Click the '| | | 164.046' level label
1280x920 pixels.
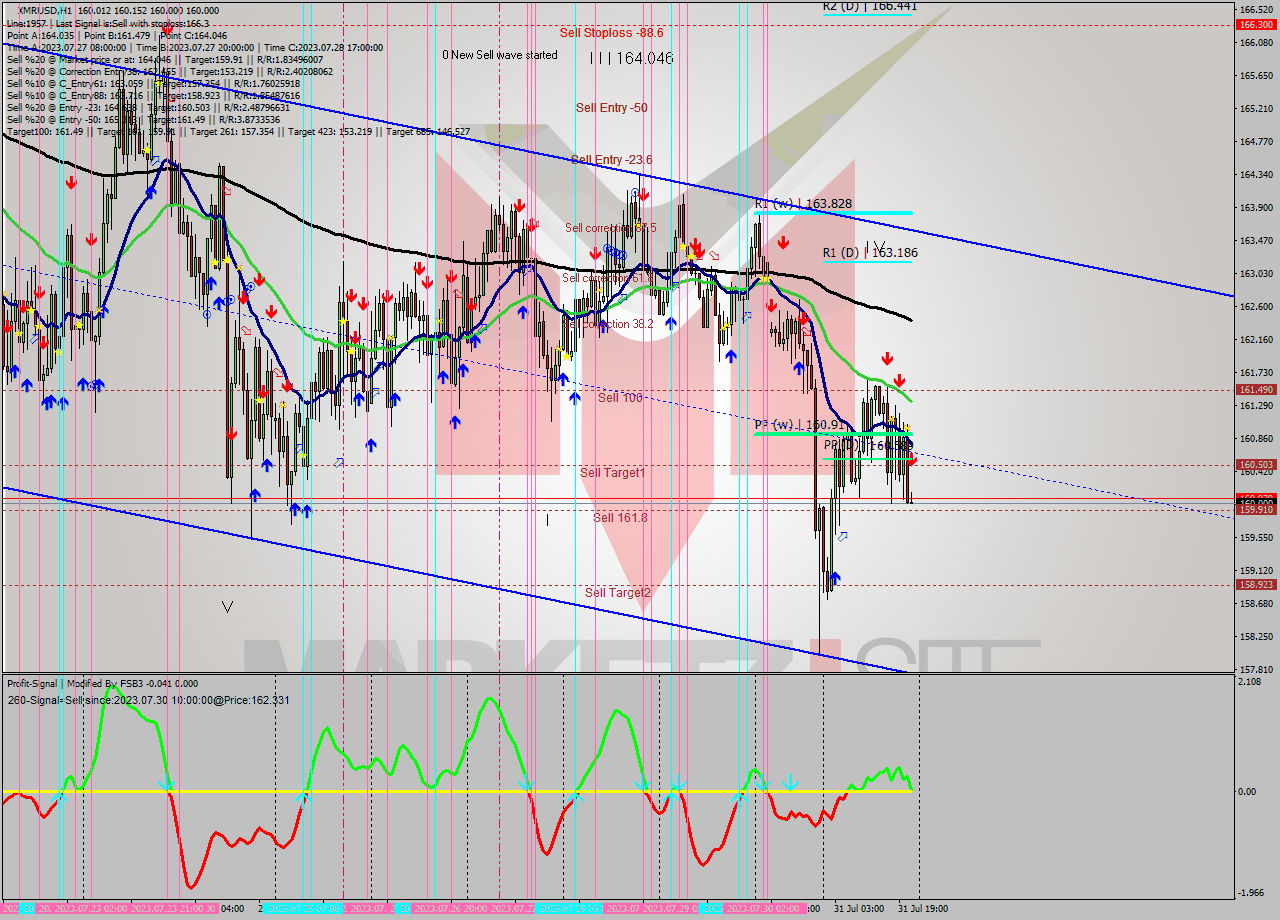tap(631, 59)
